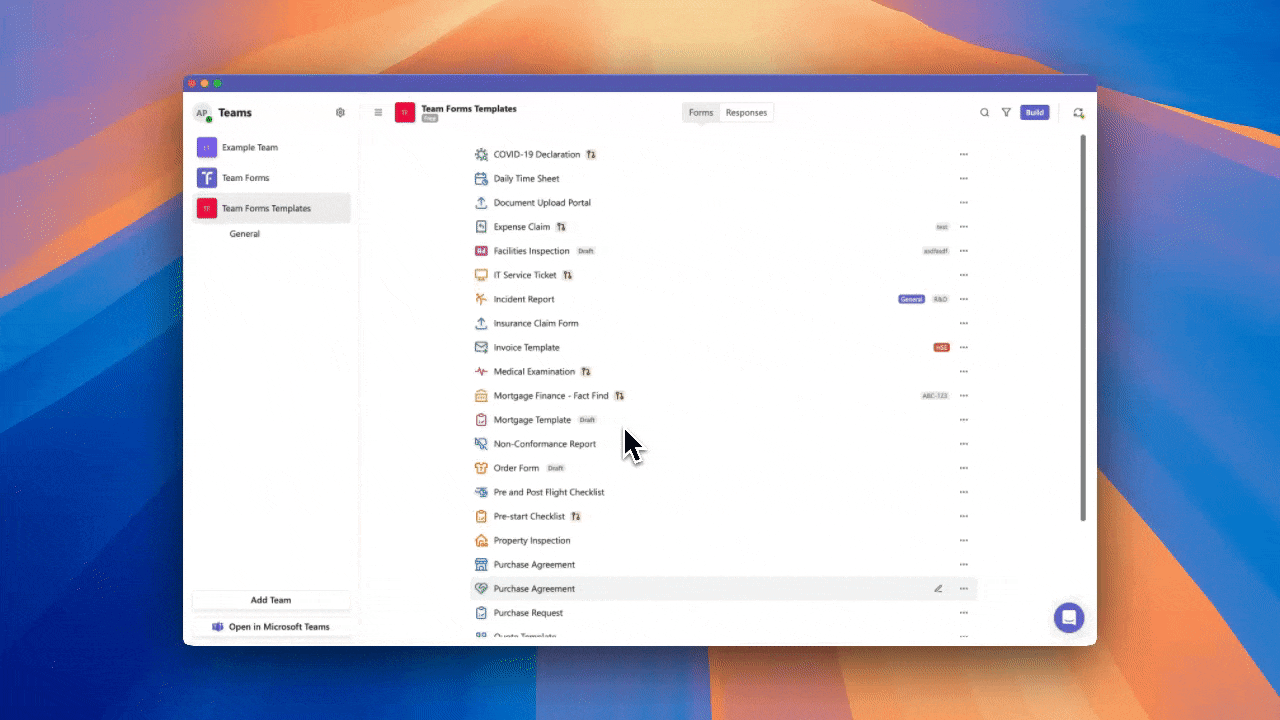Open more options for Purchase Request
This screenshot has width=1280, height=720.
click(x=964, y=613)
